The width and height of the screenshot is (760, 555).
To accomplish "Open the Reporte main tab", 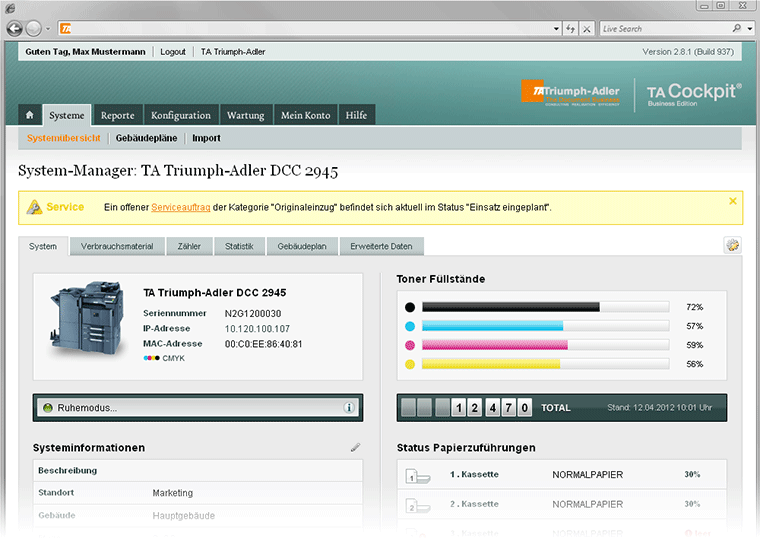I will click(x=118, y=115).
